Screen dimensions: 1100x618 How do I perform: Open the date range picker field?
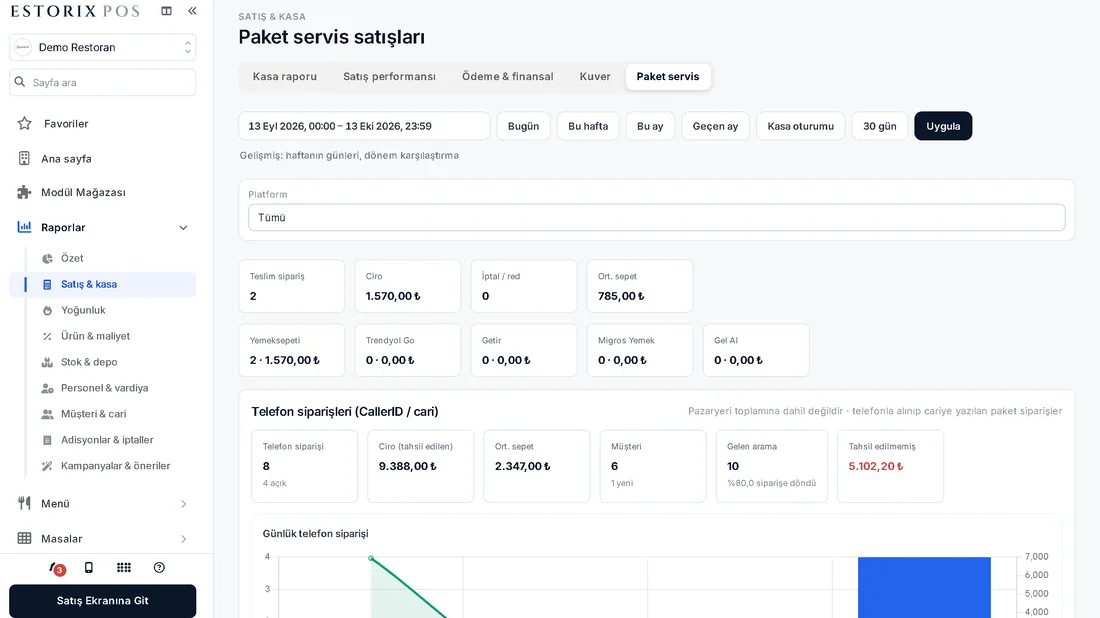[x=364, y=126]
